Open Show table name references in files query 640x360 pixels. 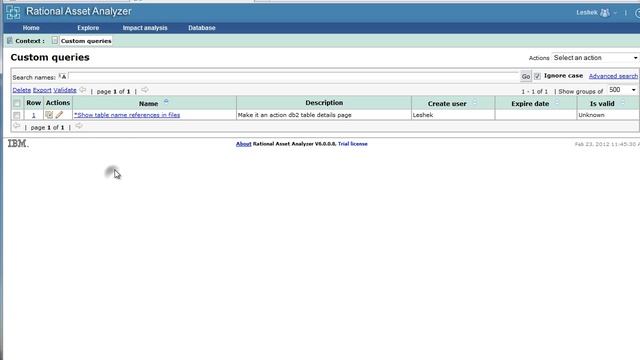click(x=127, y=115)
